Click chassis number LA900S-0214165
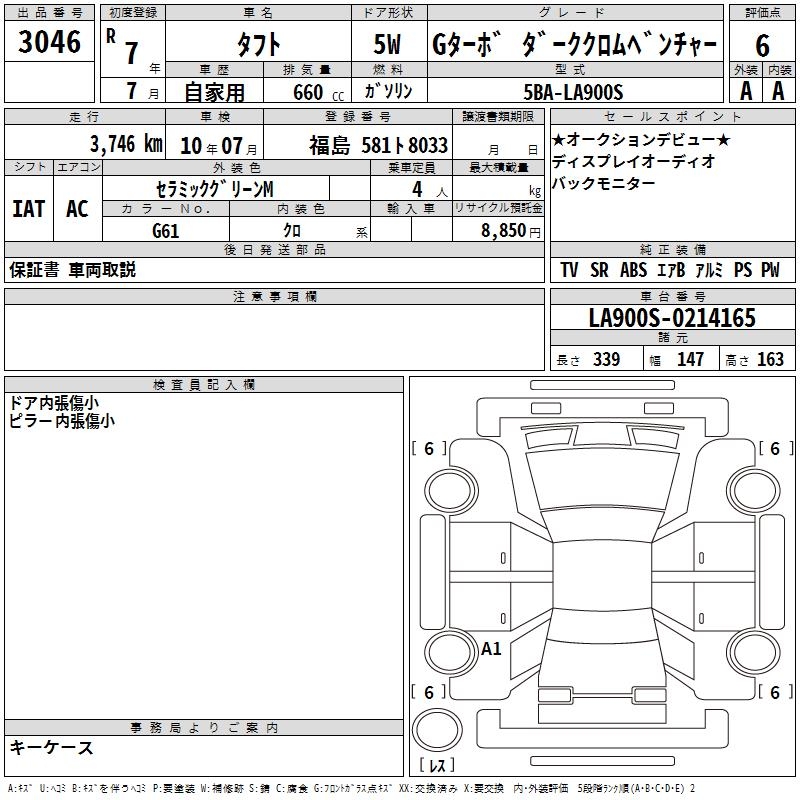Screen dimensions: 800x800 point(672,318)
